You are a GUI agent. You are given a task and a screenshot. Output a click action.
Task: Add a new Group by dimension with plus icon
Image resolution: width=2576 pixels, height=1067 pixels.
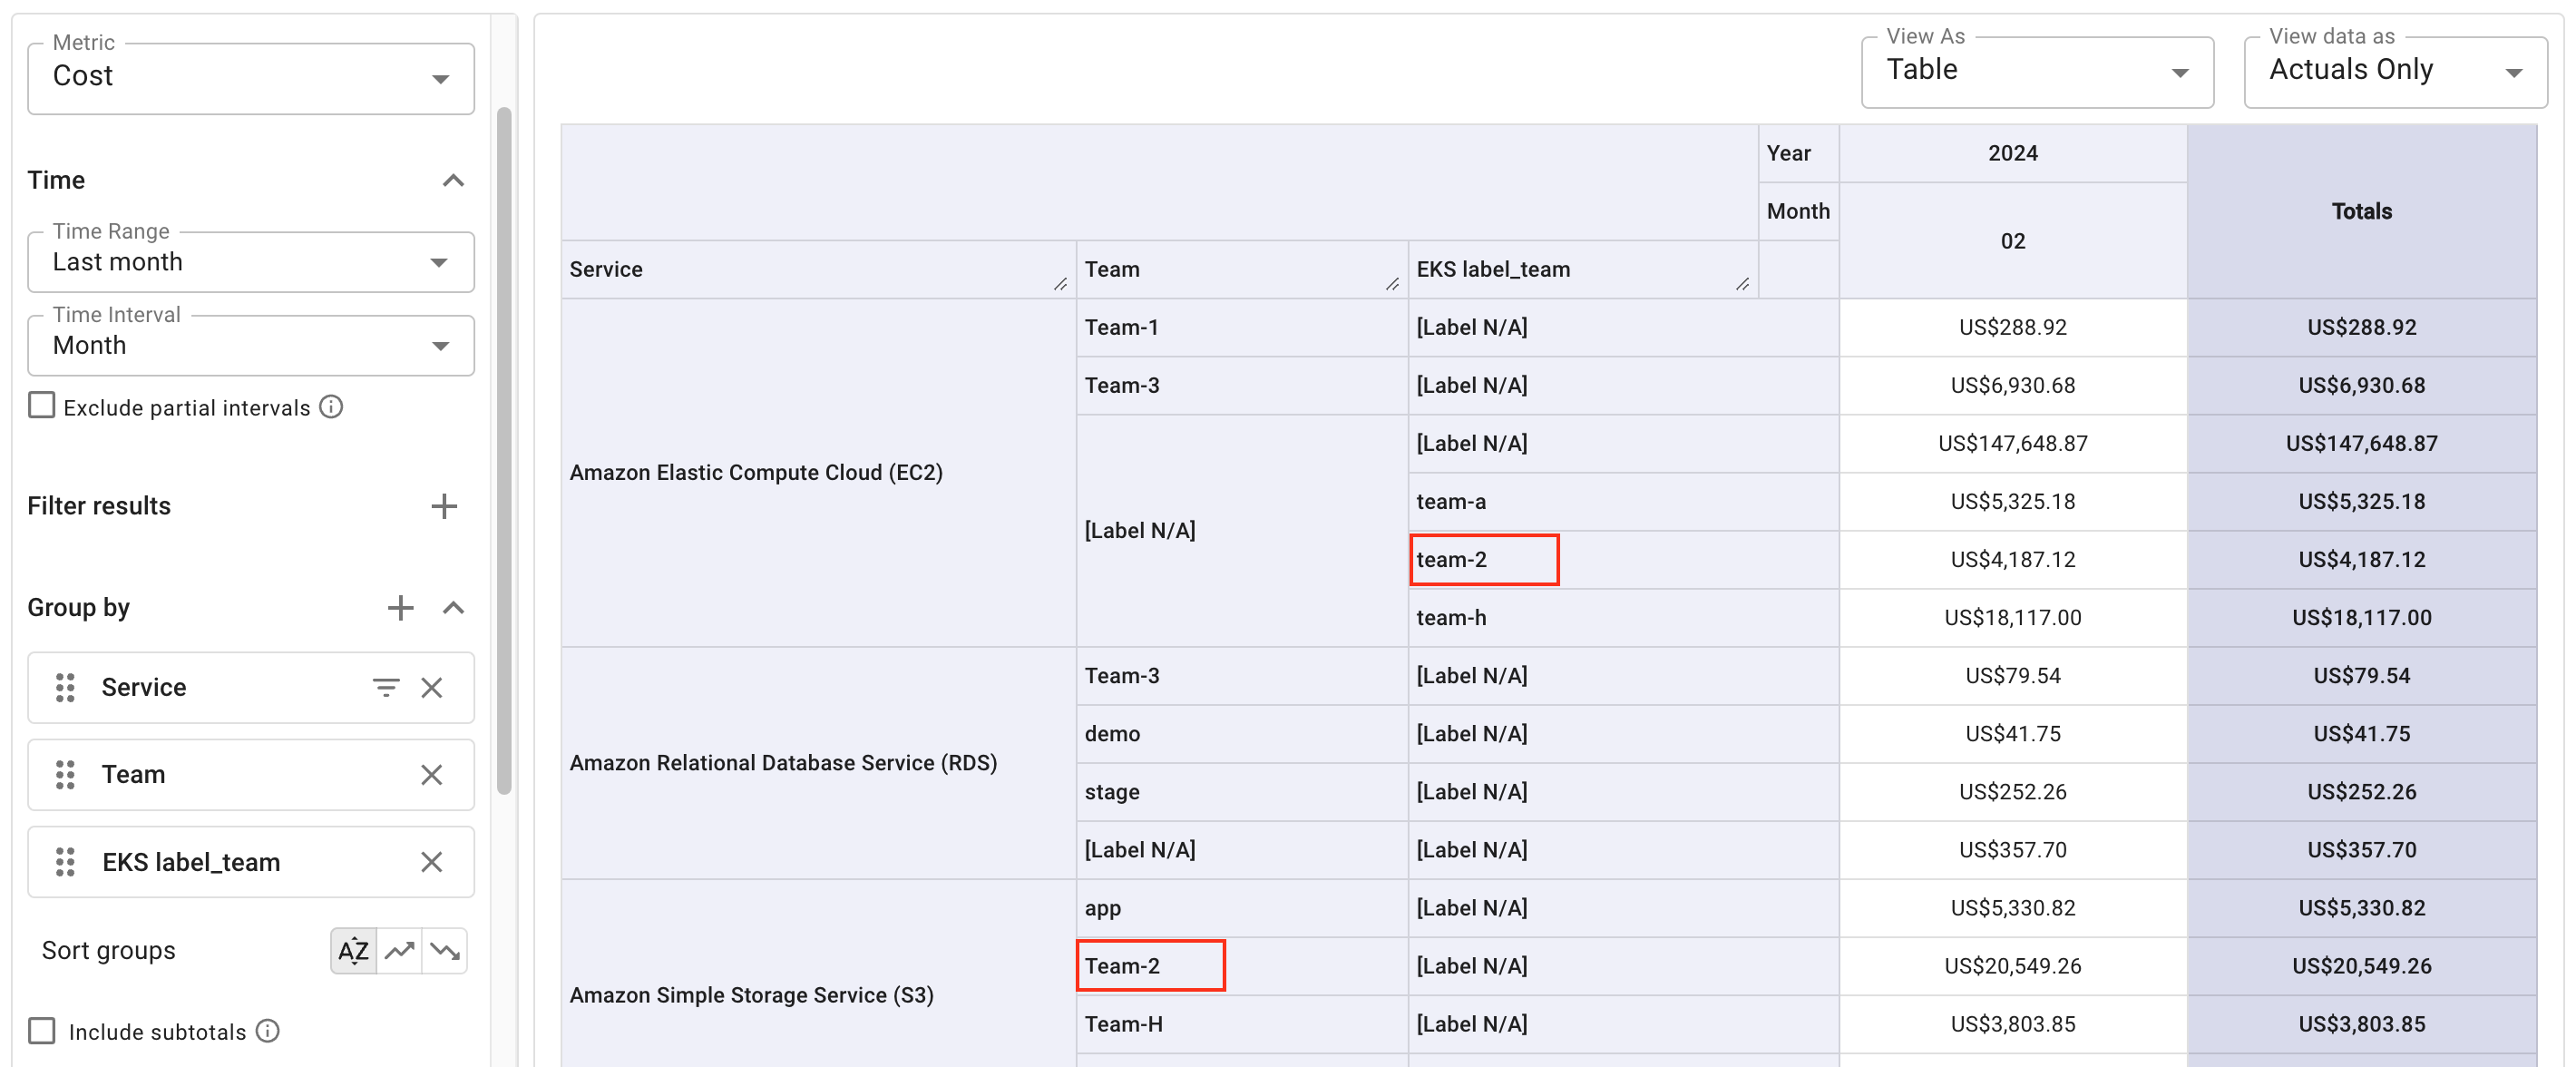pos(400,607)
